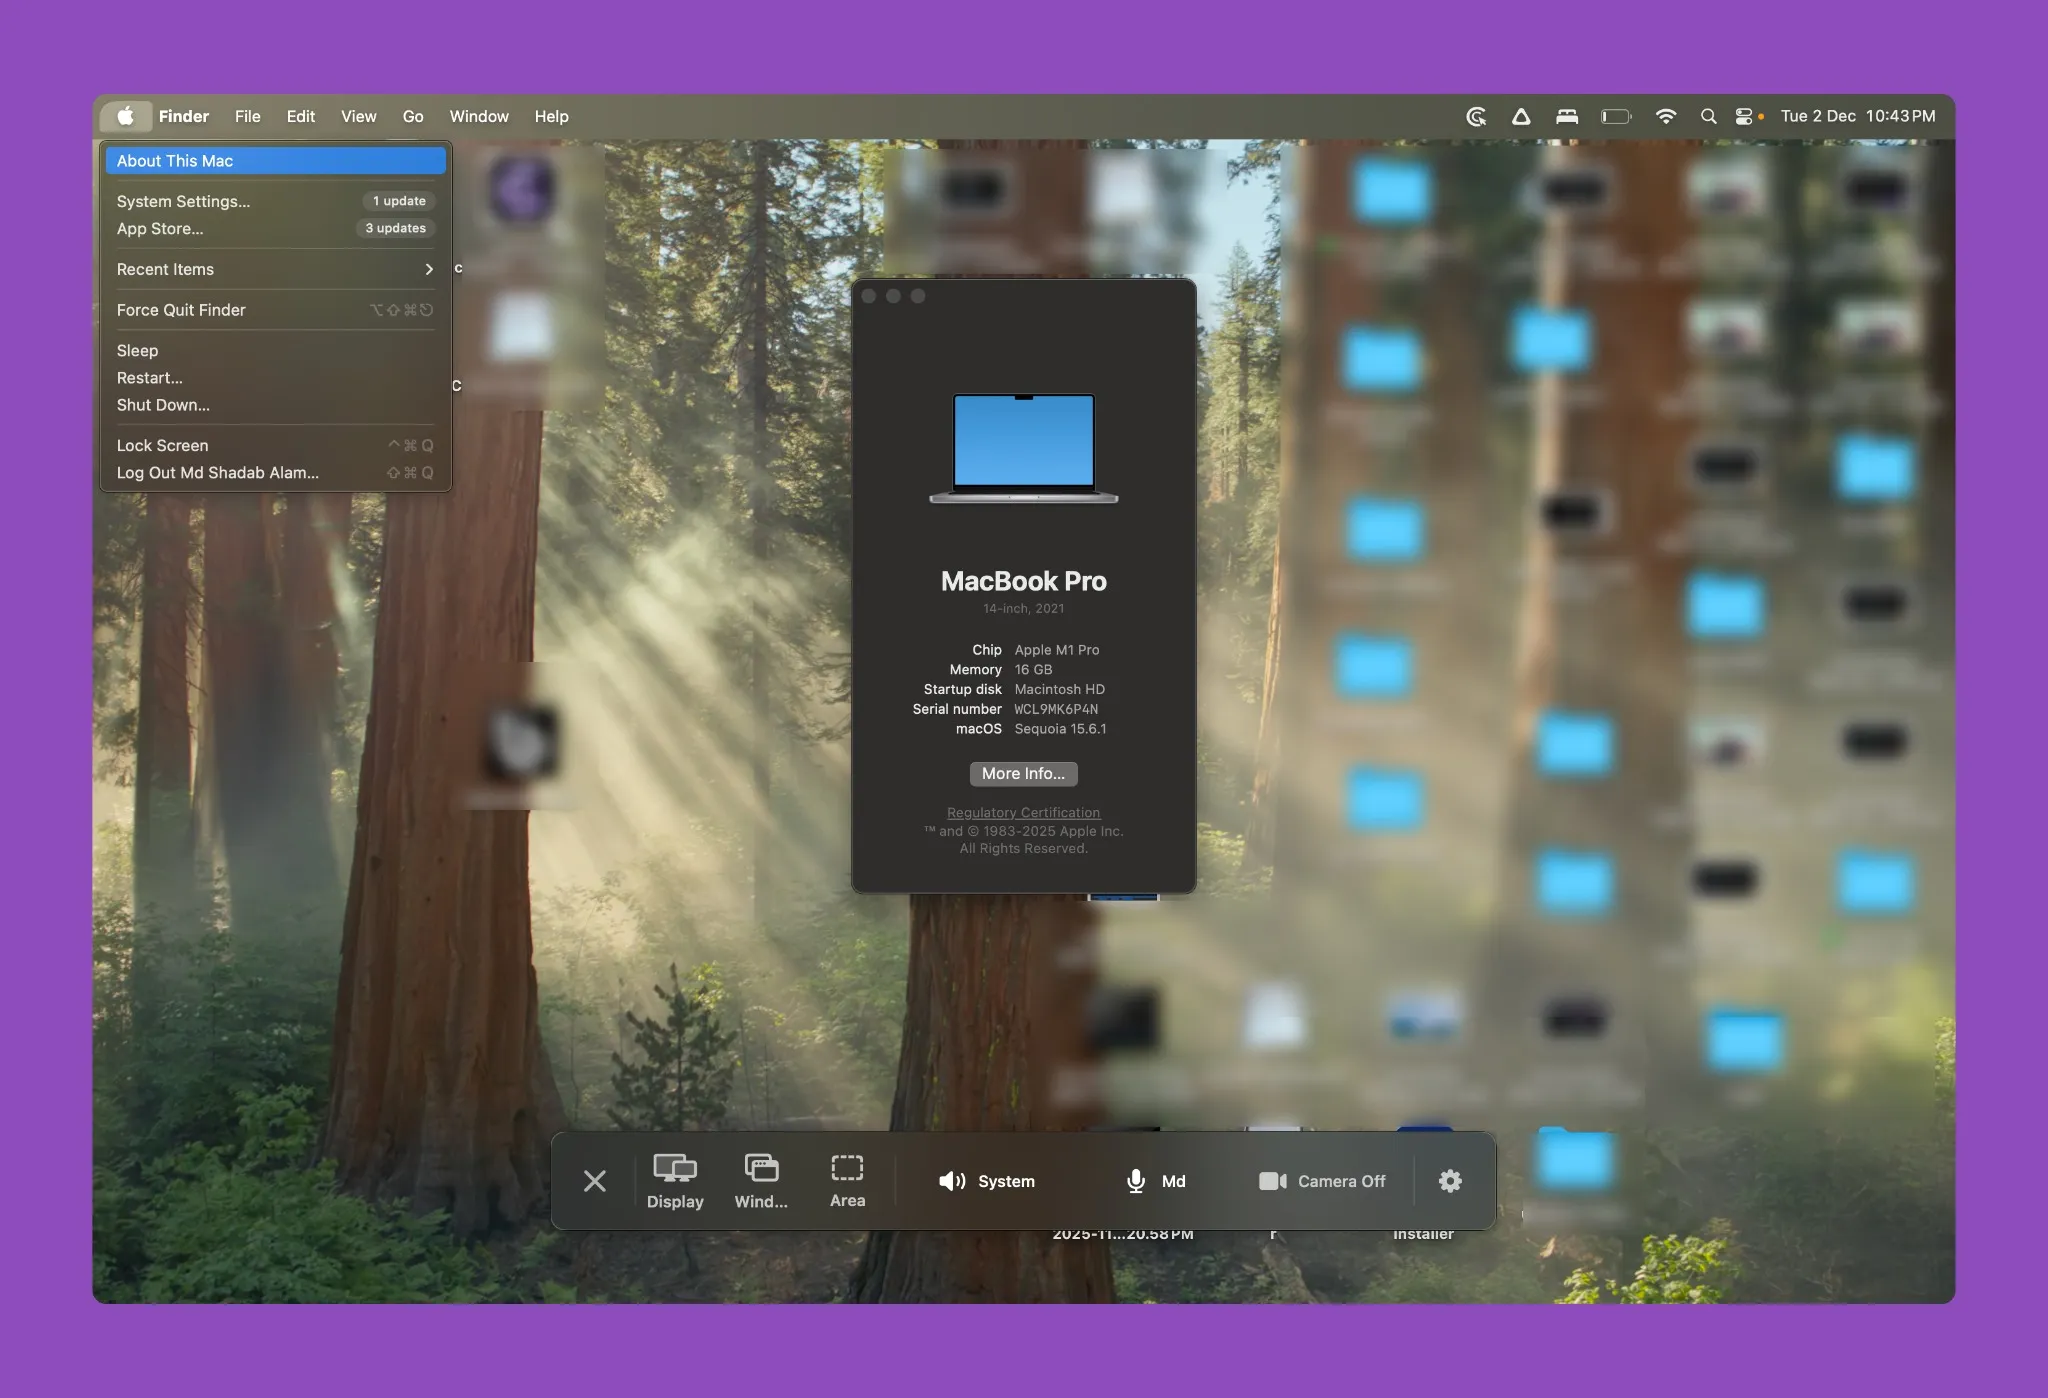Choose Force Quit Finder
This screenshot has width=2048, height=1398.
tap(275, 310)
